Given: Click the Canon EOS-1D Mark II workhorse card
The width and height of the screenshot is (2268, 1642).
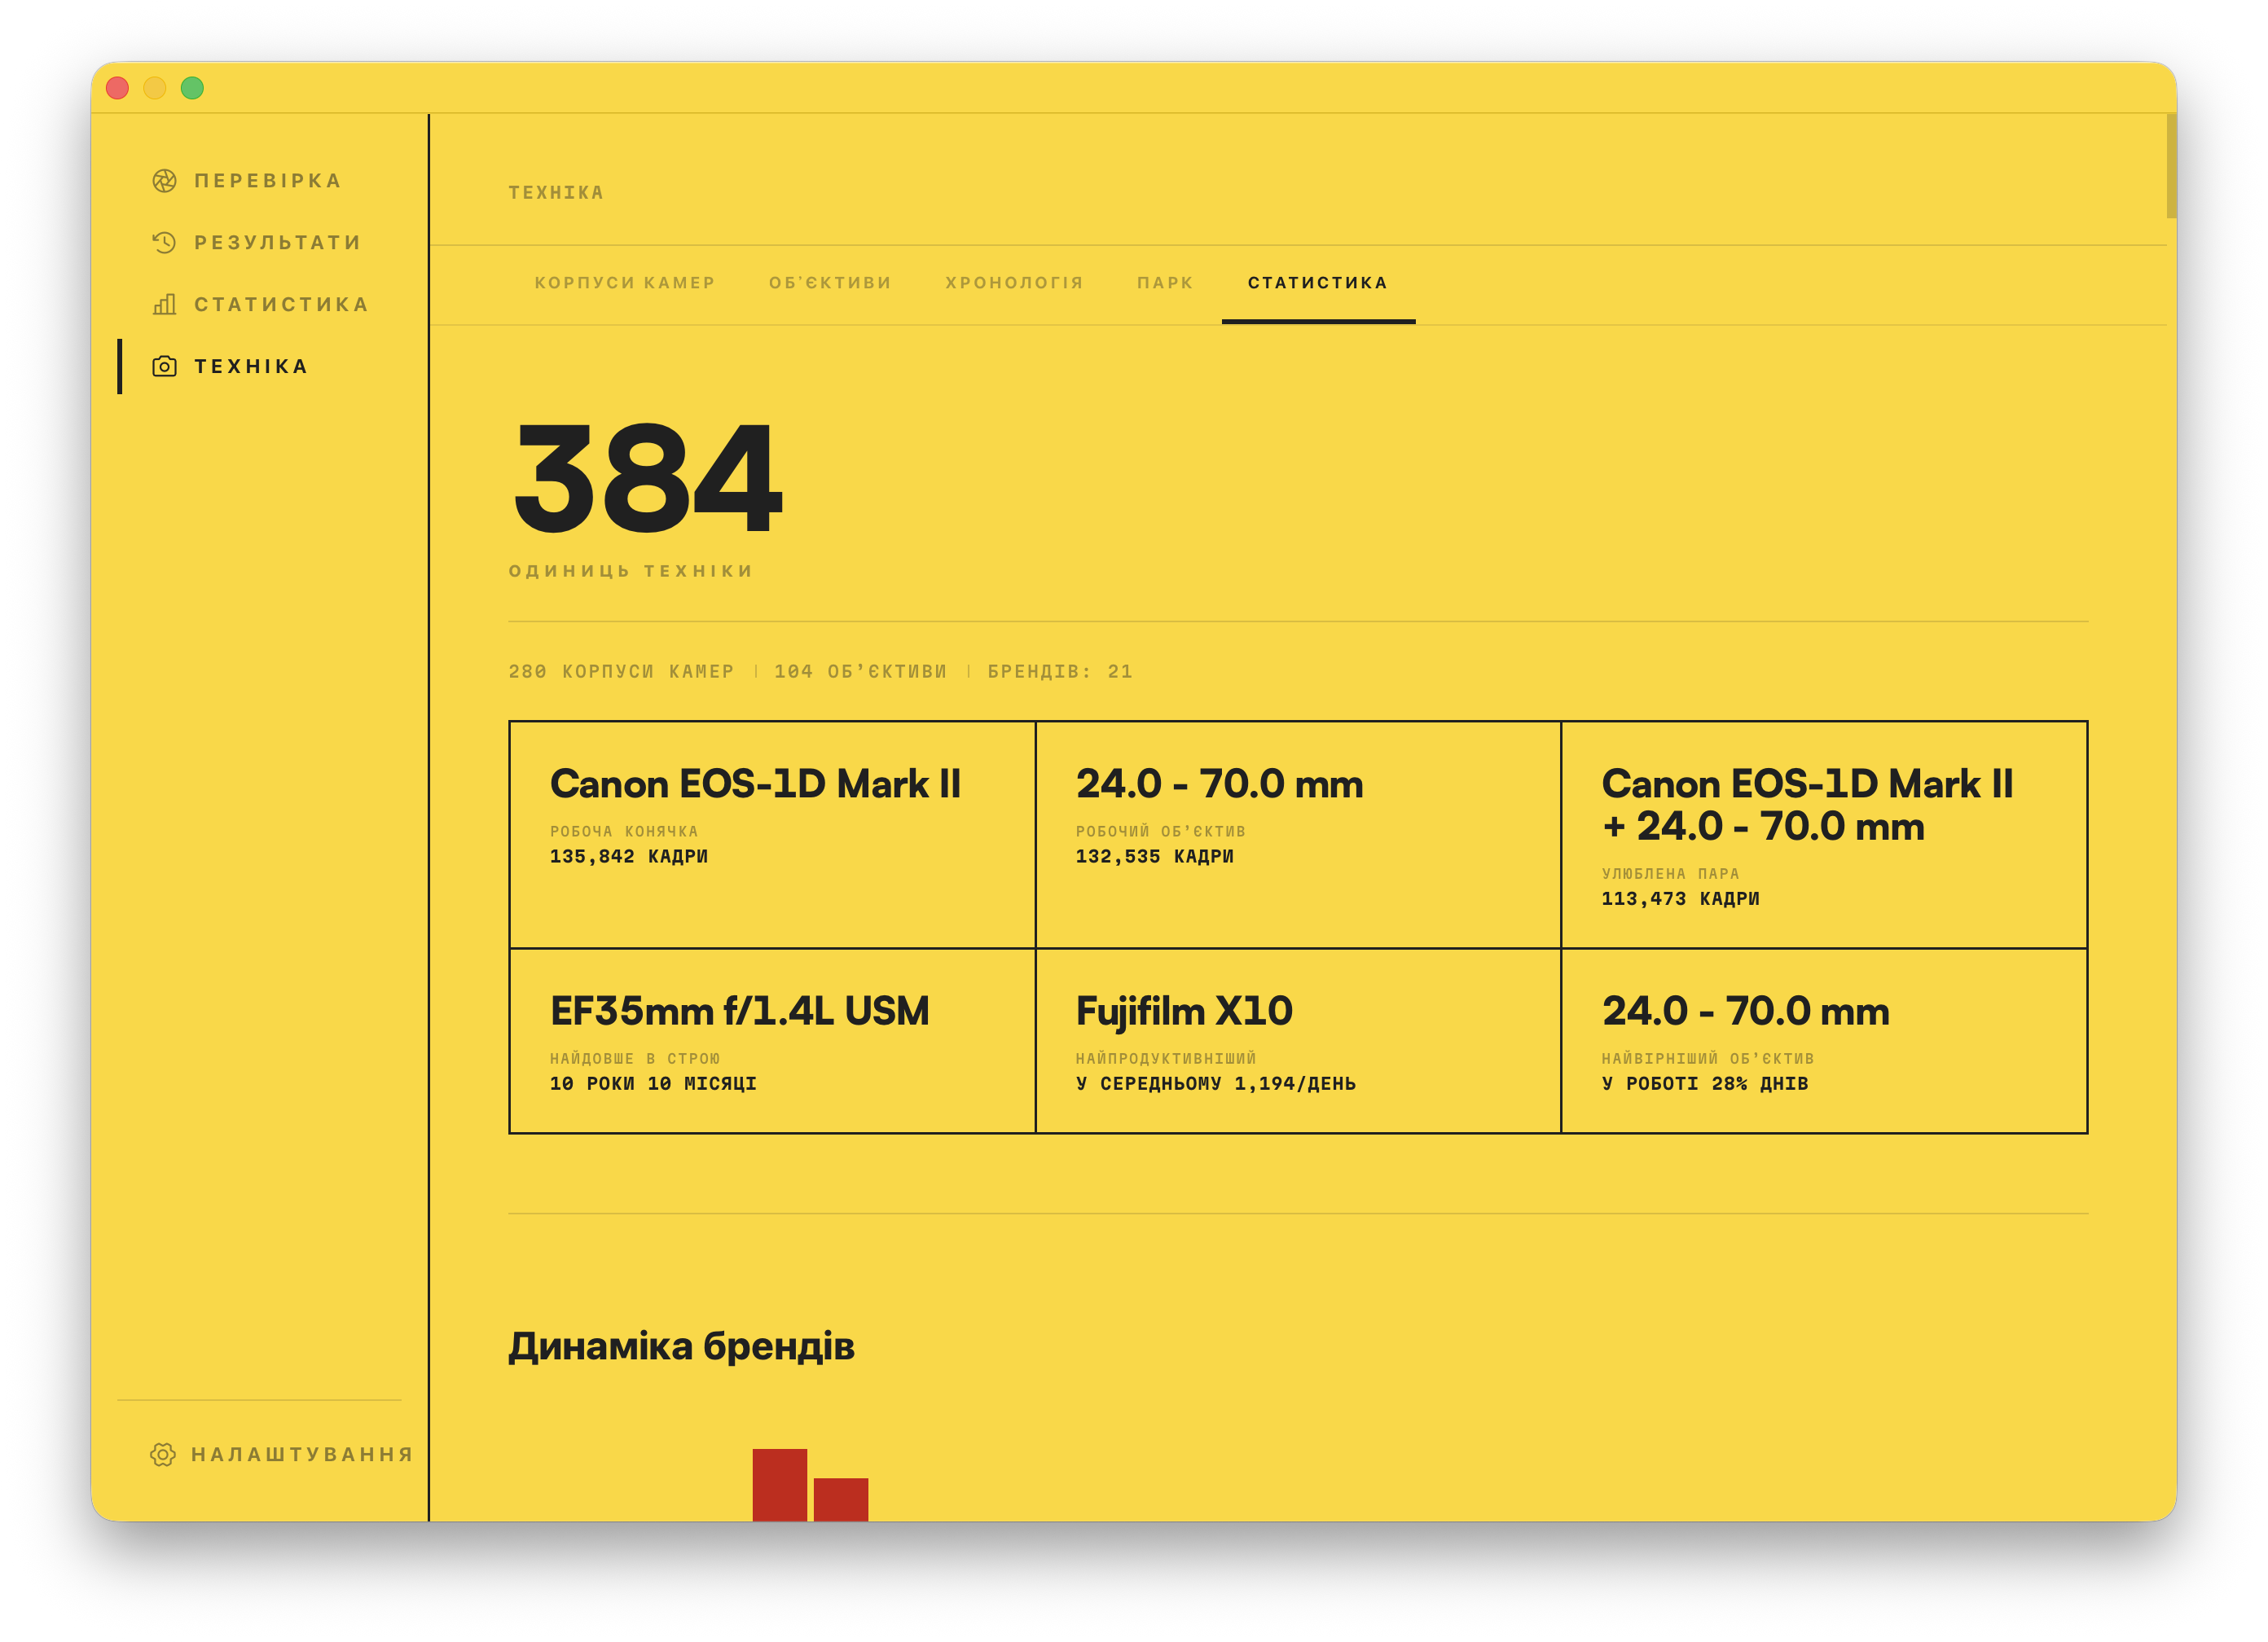Looking at the screenshot, I should [772, 835].
